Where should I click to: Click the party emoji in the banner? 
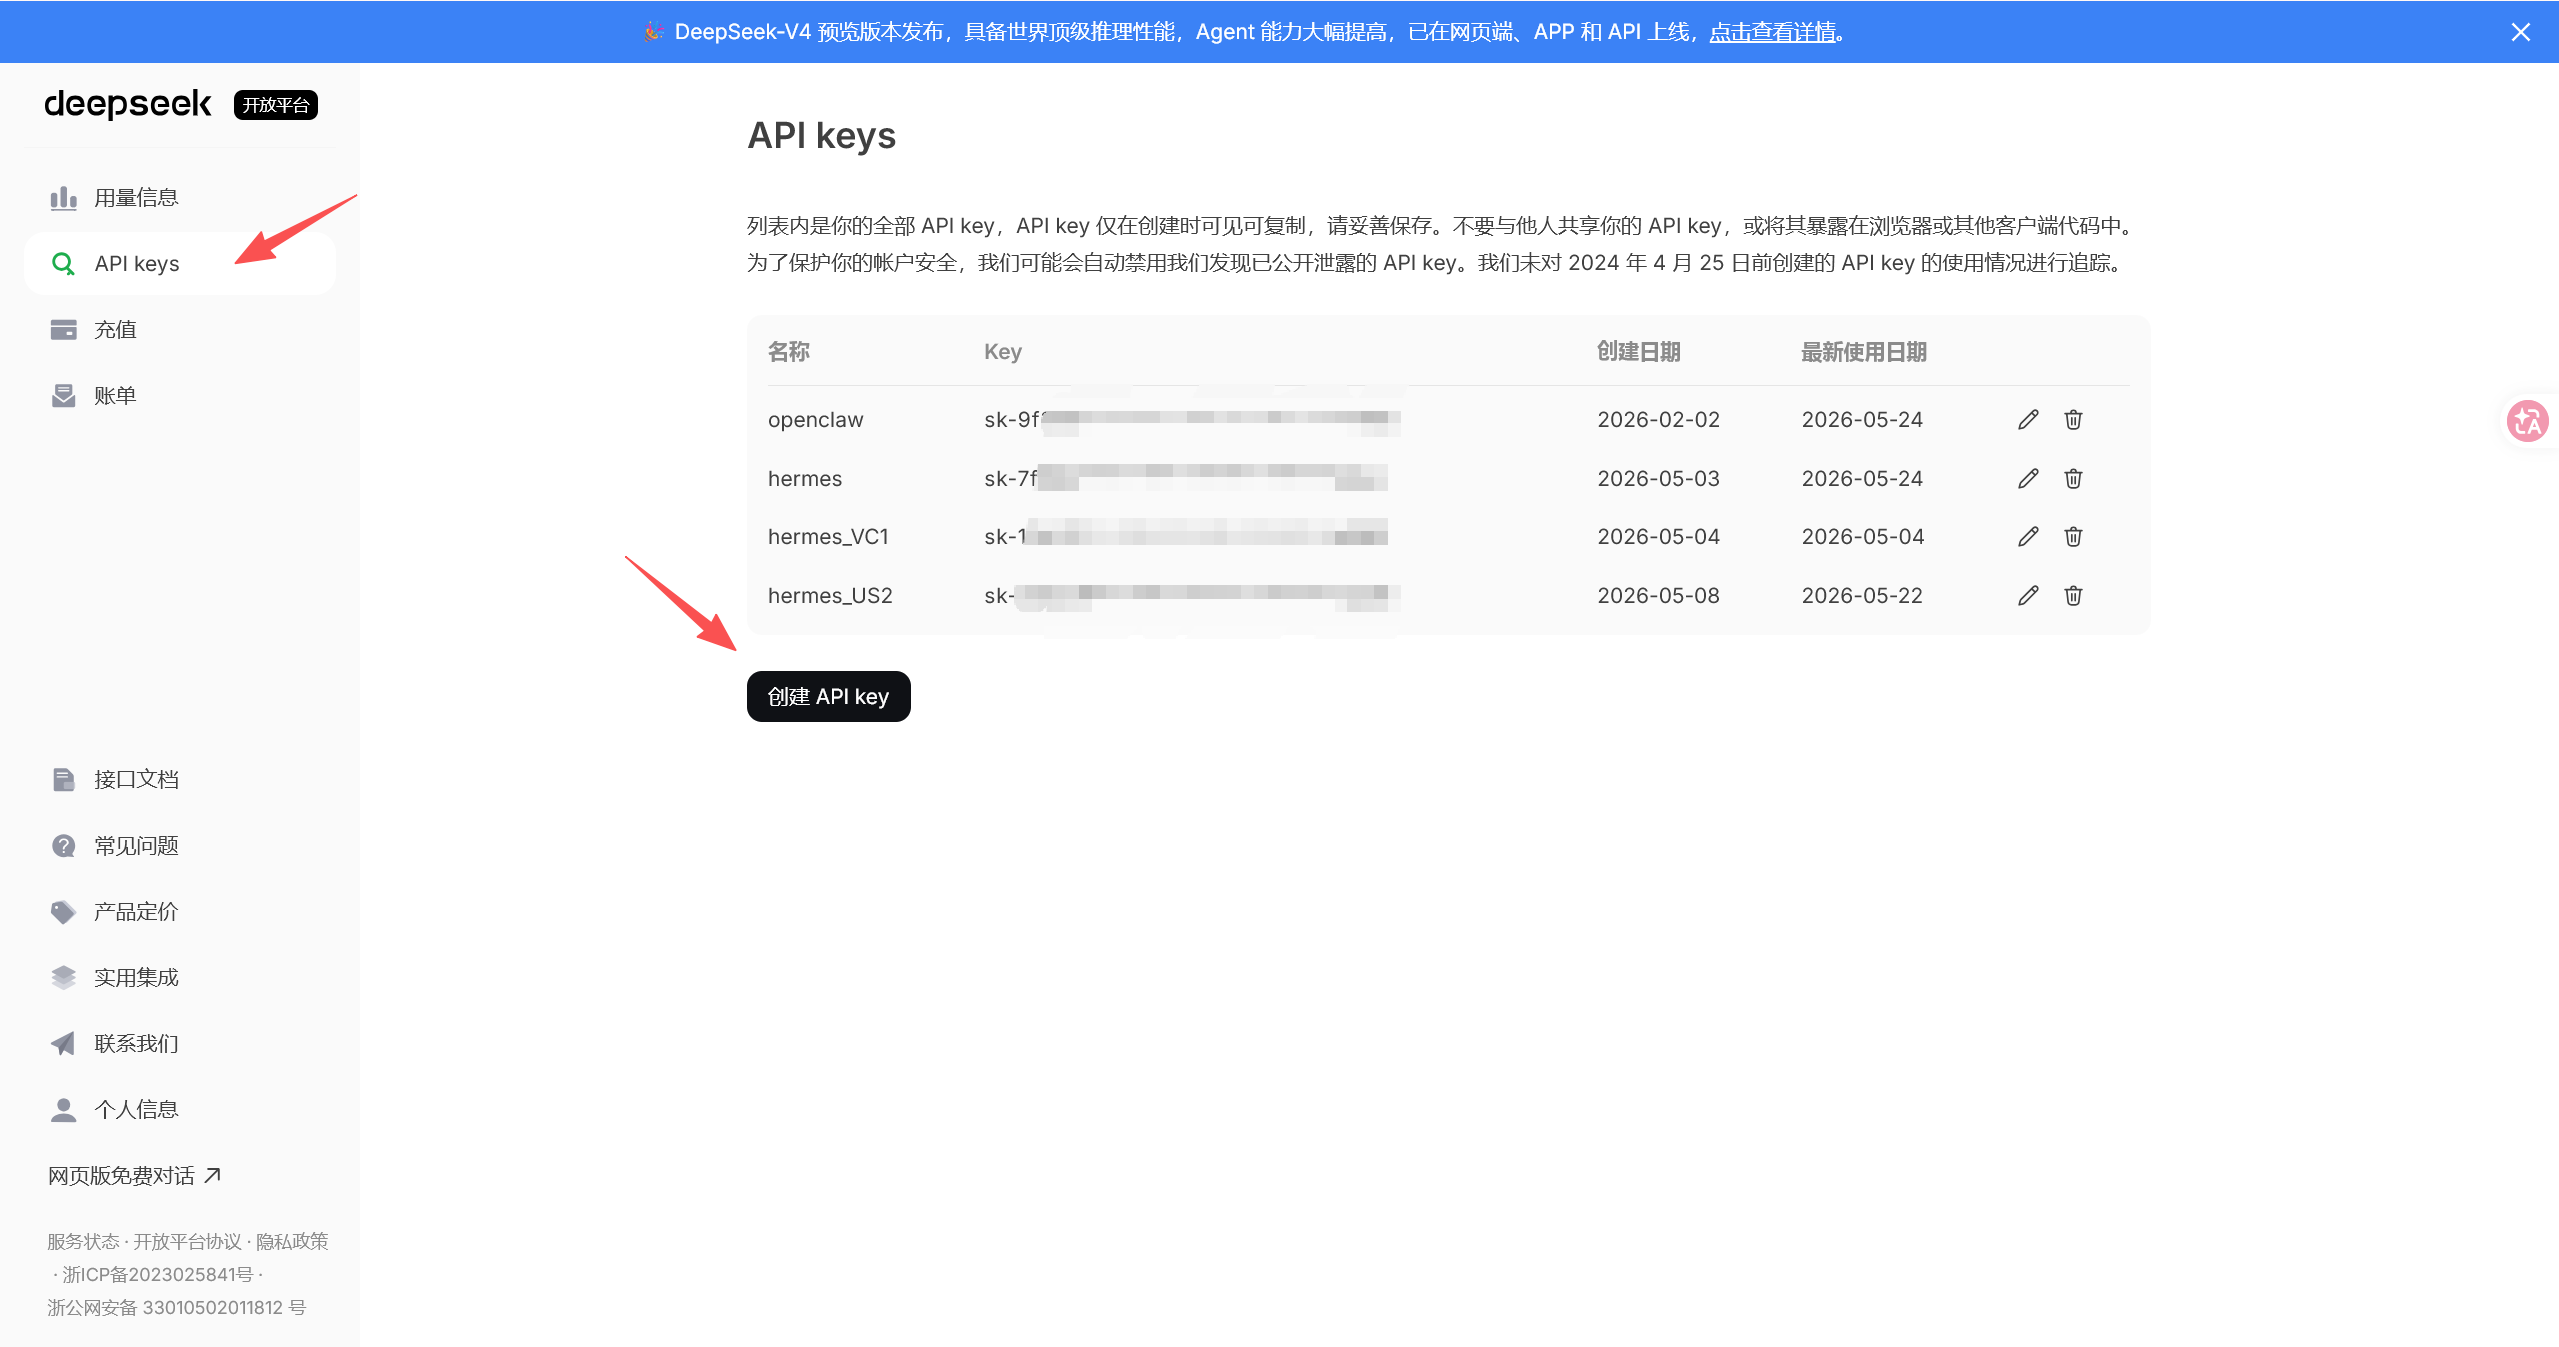(654, 32)
